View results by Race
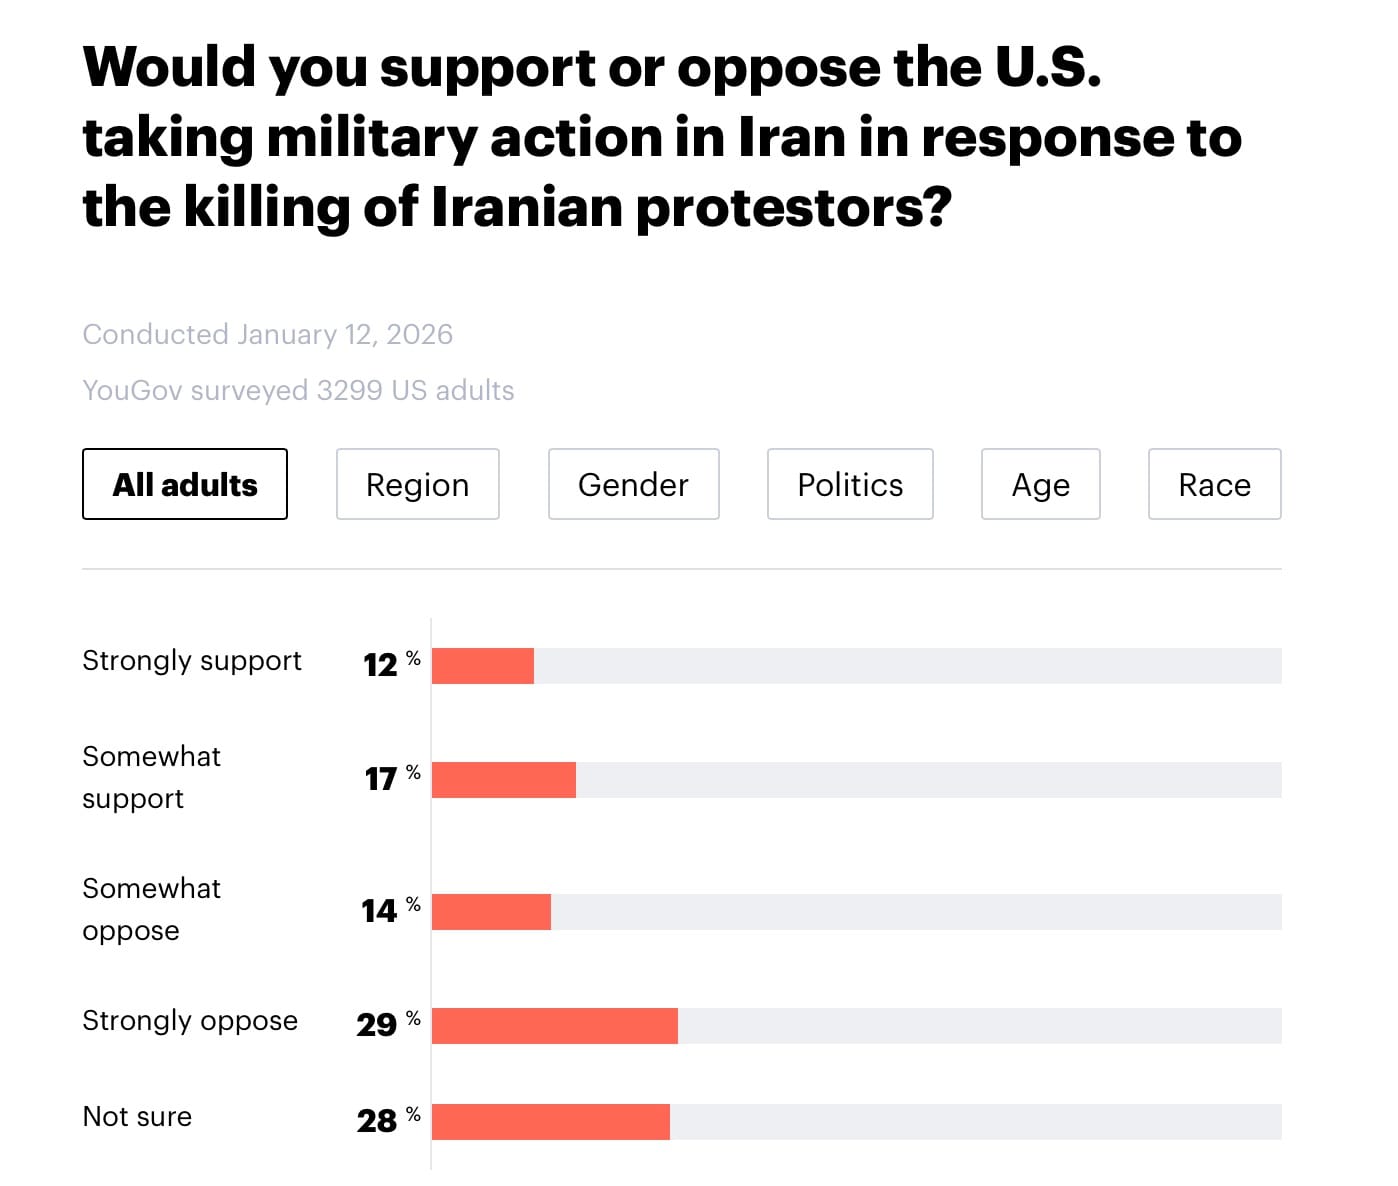Image resolution: width=1398 pixels, height=1186 pixels. tap(1214, 484)
